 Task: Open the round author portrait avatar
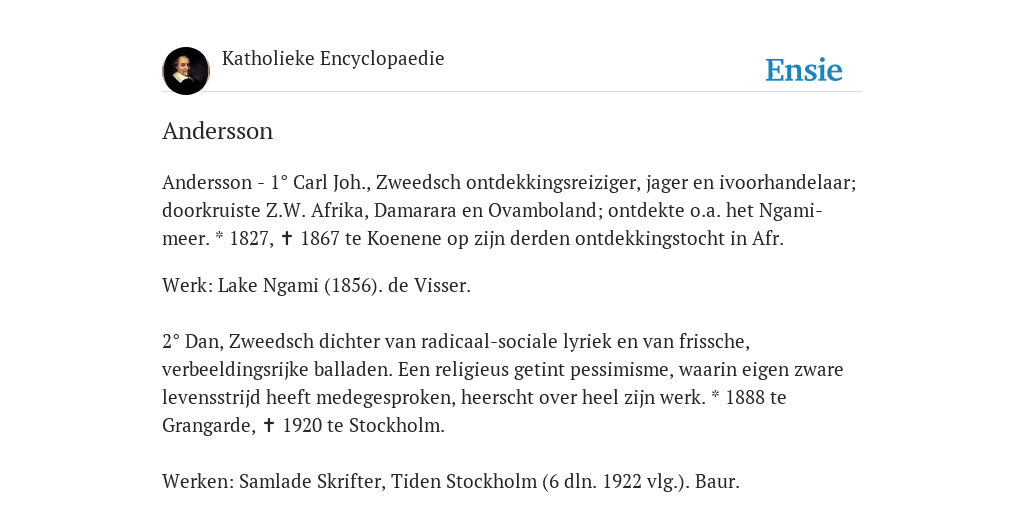tap(186, 71)
